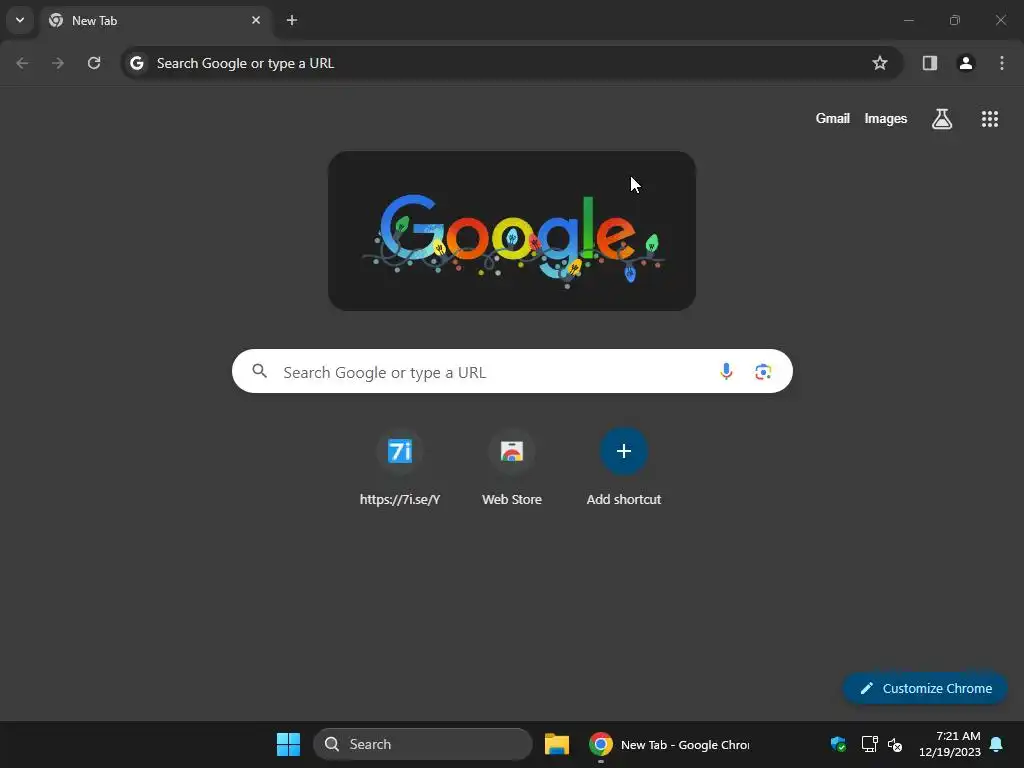Click the magnifier icon in search box

point(260,371)
